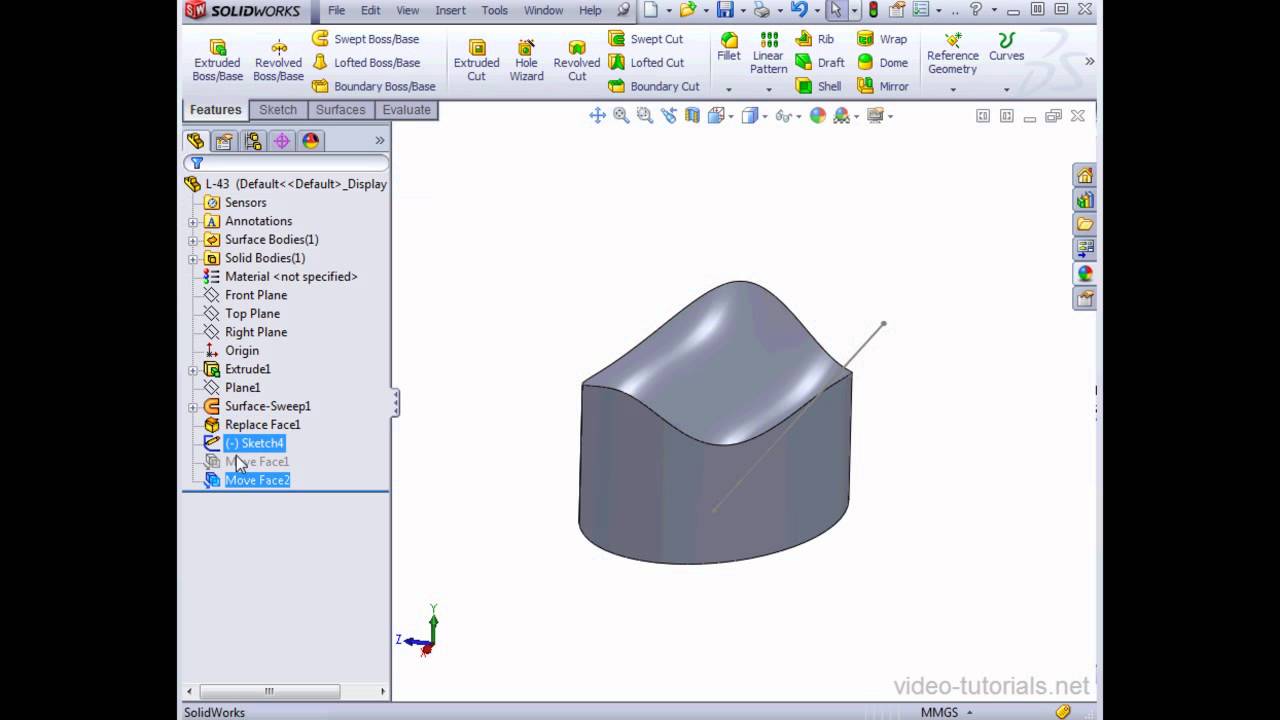Select Front Plane in tree

coord(256,295)
